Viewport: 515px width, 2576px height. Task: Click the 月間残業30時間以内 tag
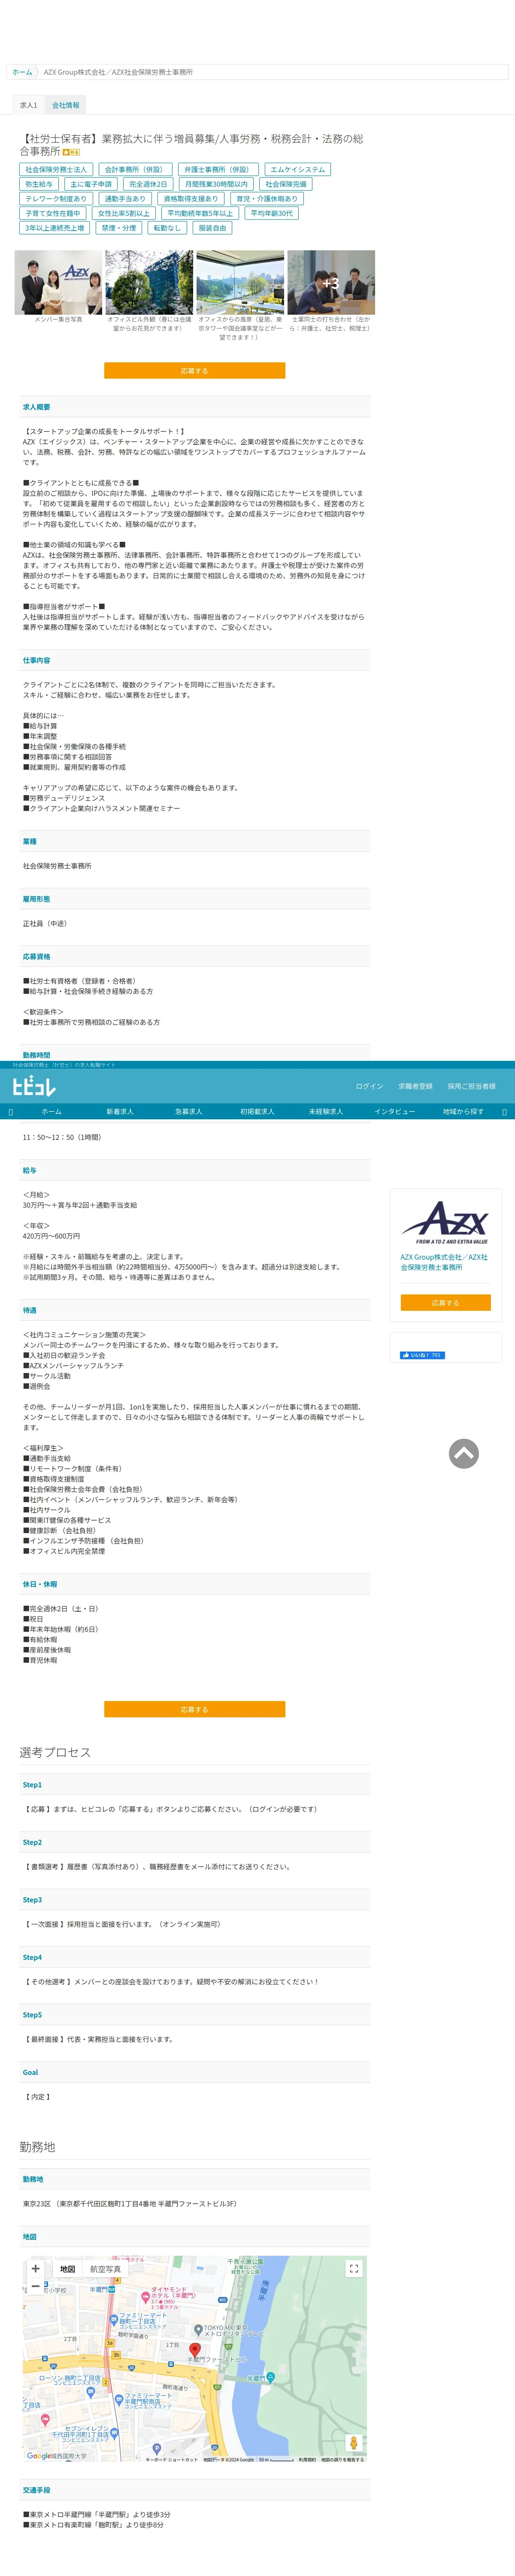216,184
